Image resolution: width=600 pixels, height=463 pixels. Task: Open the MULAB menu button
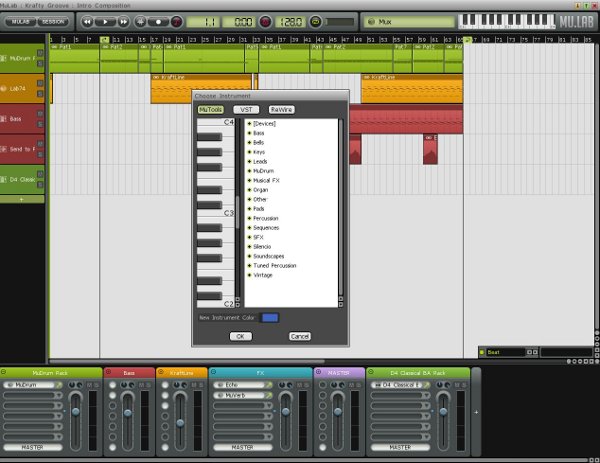pyautogui.click(x=20, y=22)
